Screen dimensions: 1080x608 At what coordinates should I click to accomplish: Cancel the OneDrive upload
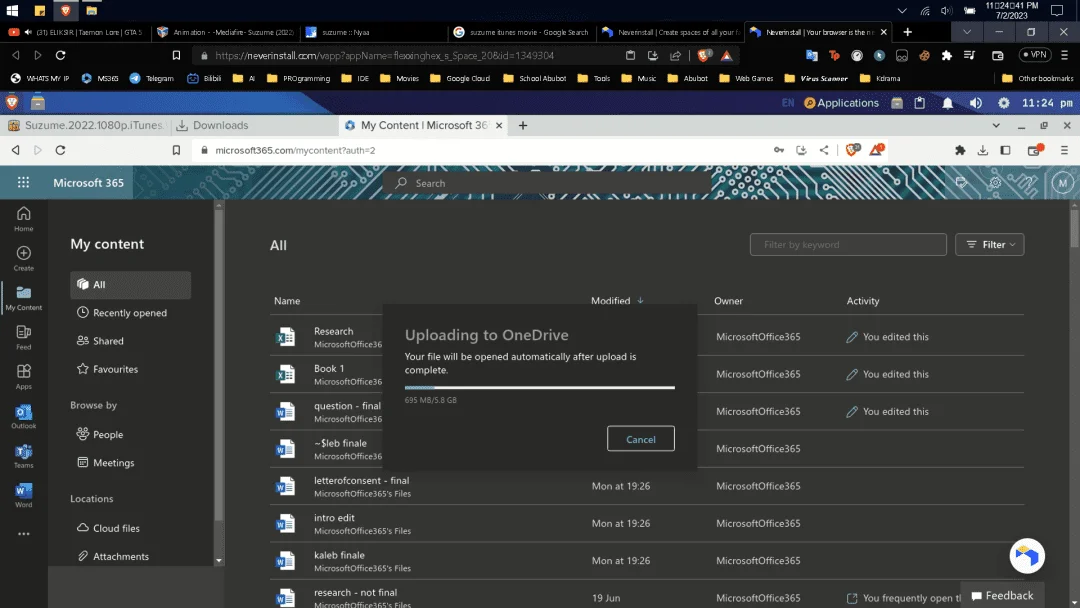[x=641, y=439]
